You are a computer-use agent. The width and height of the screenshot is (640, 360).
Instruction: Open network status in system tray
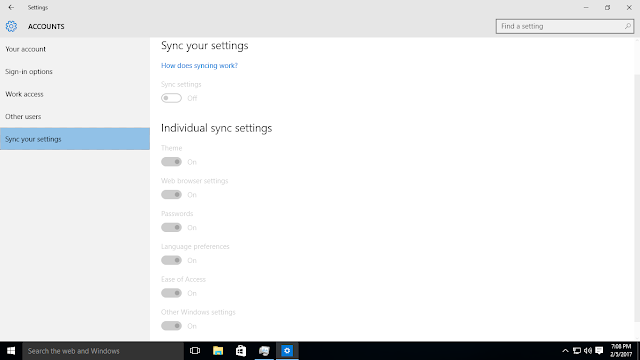click(577, 351)
